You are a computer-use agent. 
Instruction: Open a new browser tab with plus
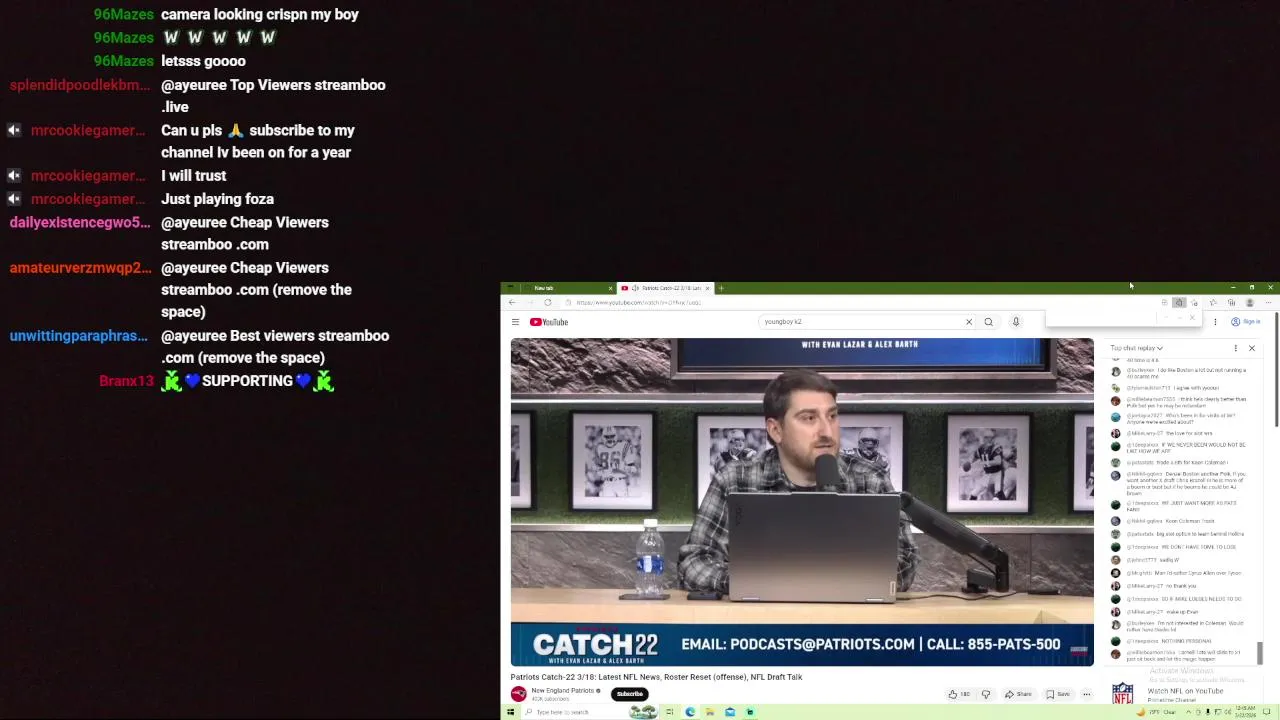[721, 288]
